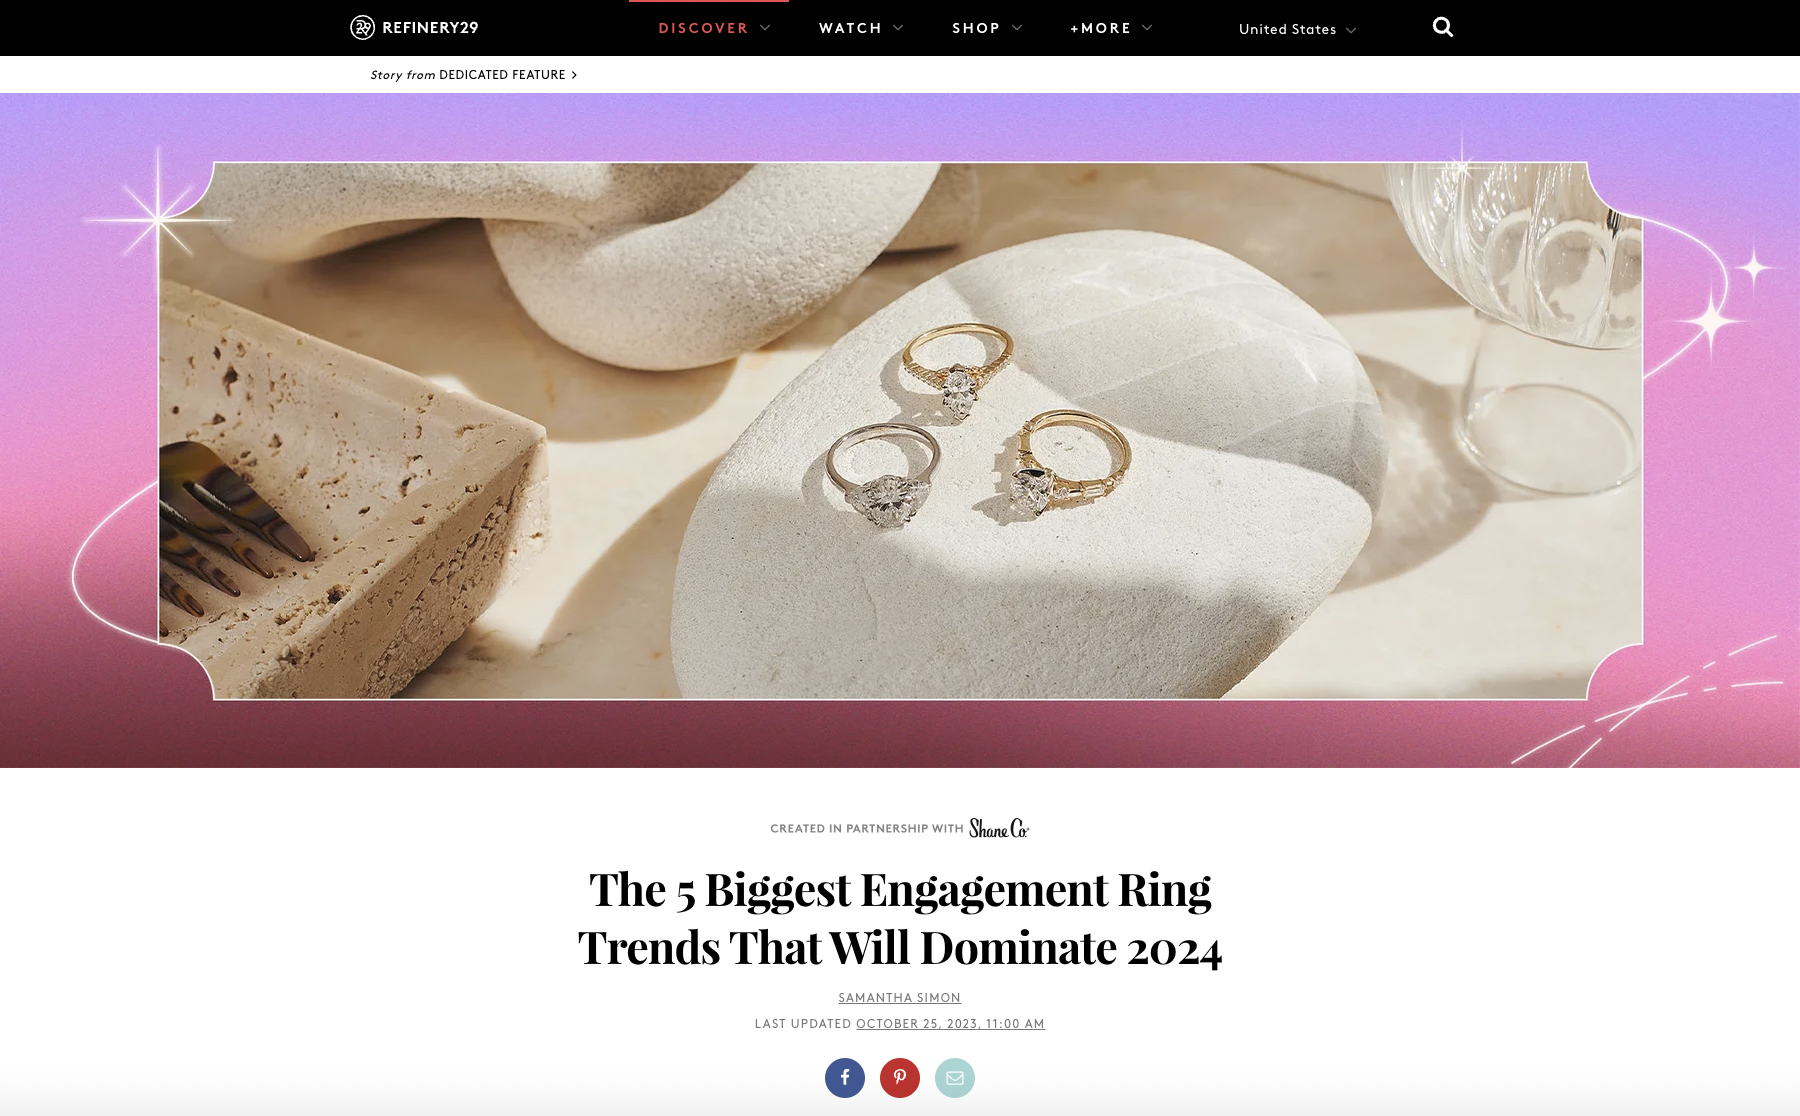Expand the Discover dropdown chevron
Screen dimensions: 1800x1116
click(x=765, y=28)
